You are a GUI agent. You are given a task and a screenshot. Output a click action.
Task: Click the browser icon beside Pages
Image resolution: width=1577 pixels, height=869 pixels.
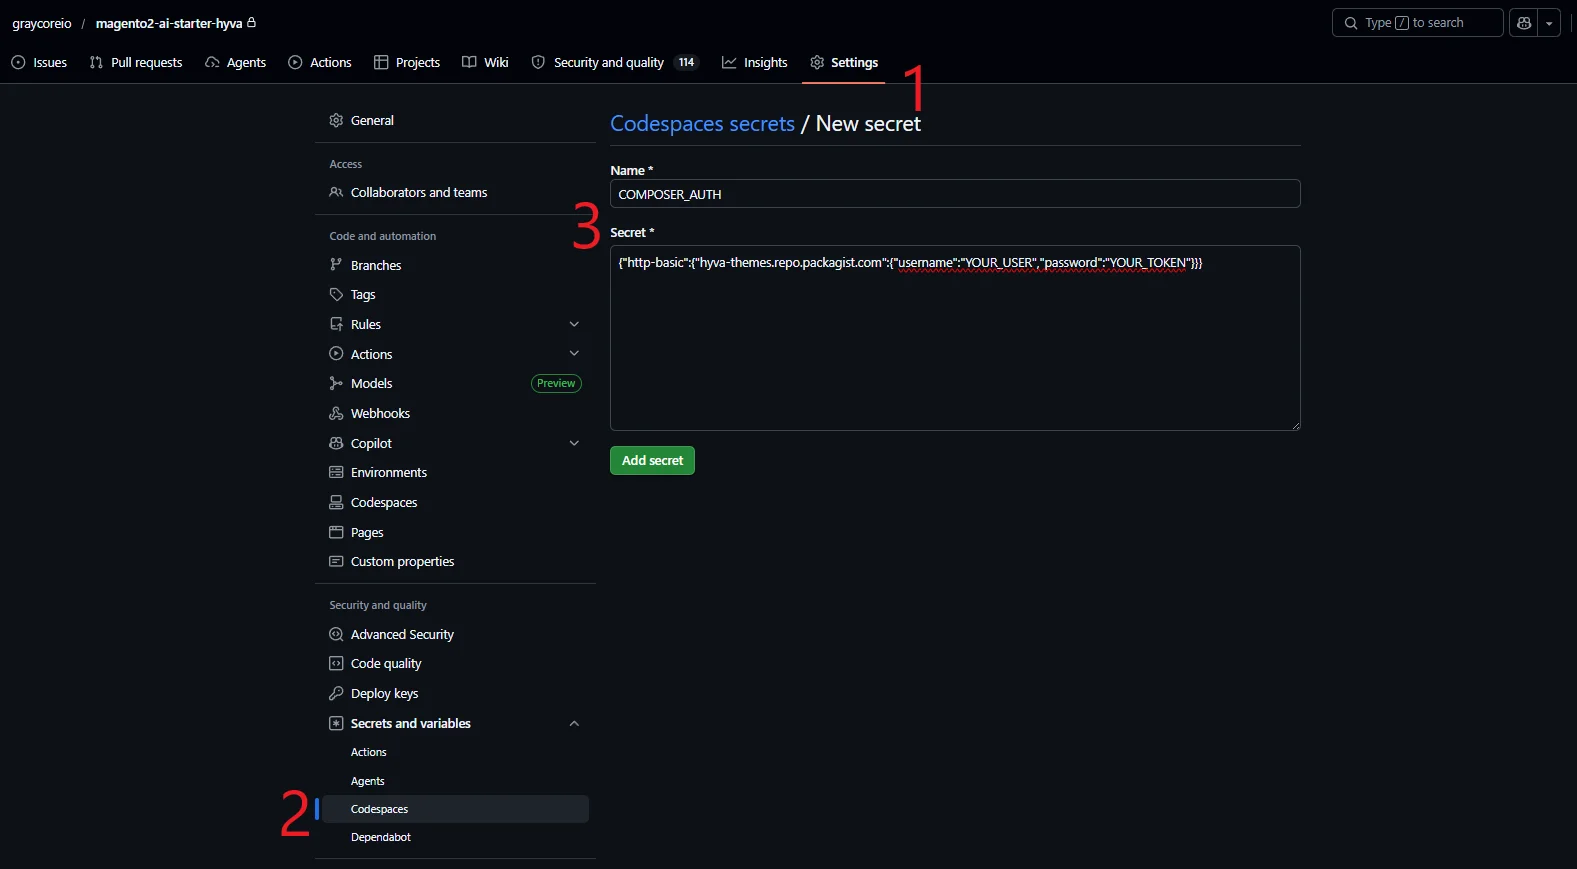coord(336,532)
